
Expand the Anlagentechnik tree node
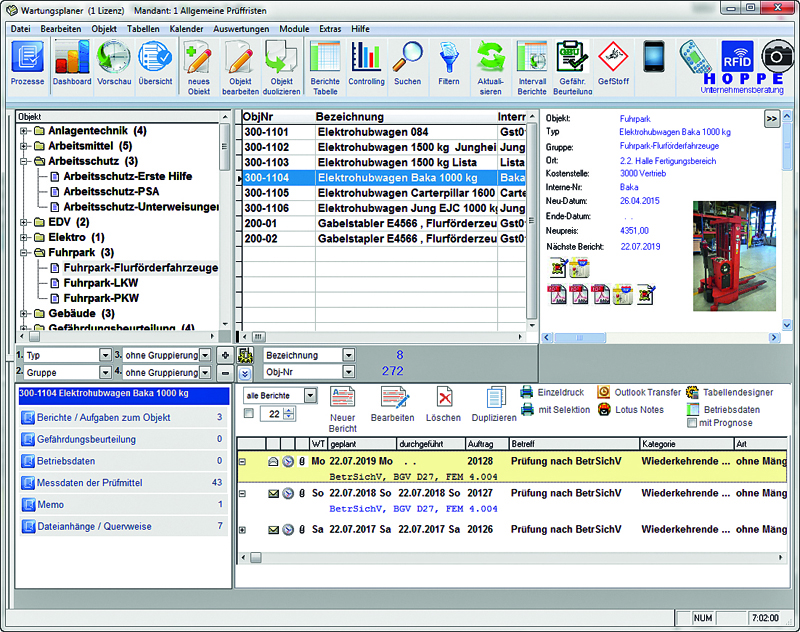click(23, 131)
